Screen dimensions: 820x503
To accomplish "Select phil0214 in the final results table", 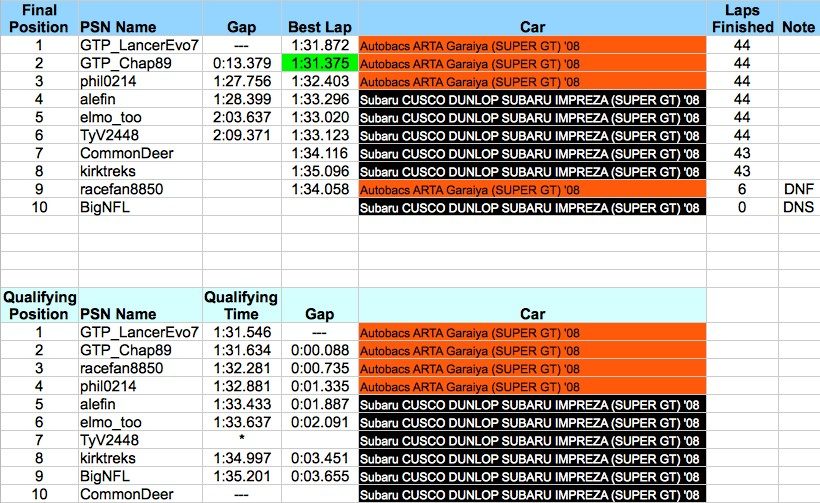I will (140, 81).
